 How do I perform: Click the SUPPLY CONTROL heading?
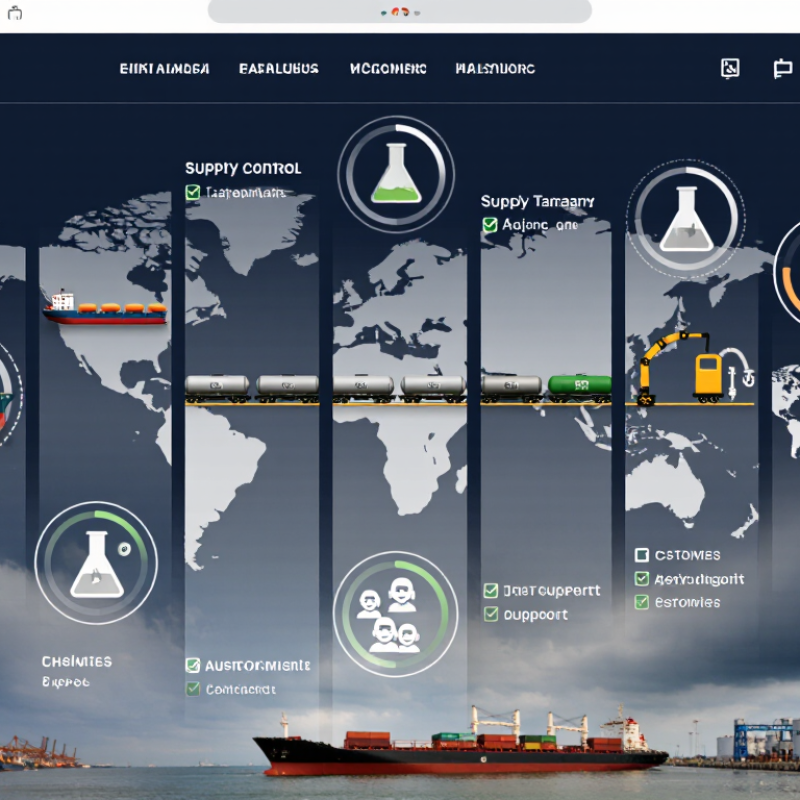[x=243, y=168]
